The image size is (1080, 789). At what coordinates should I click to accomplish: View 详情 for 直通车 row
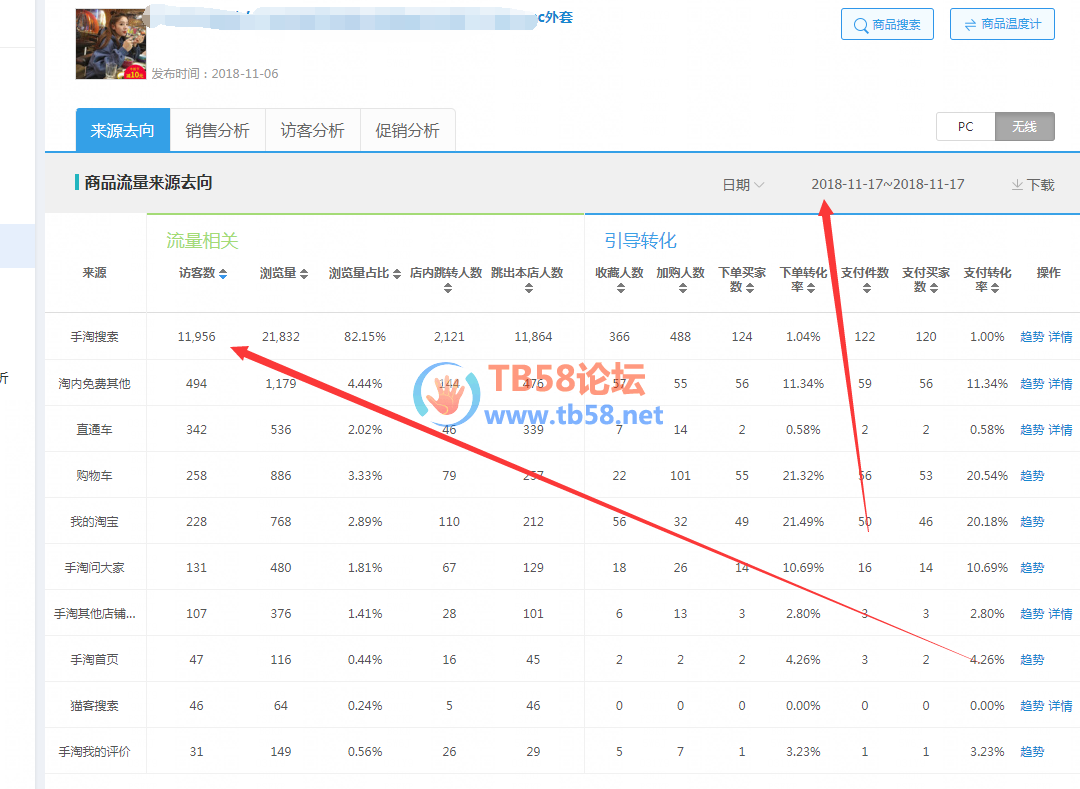tap(1060, 430)
